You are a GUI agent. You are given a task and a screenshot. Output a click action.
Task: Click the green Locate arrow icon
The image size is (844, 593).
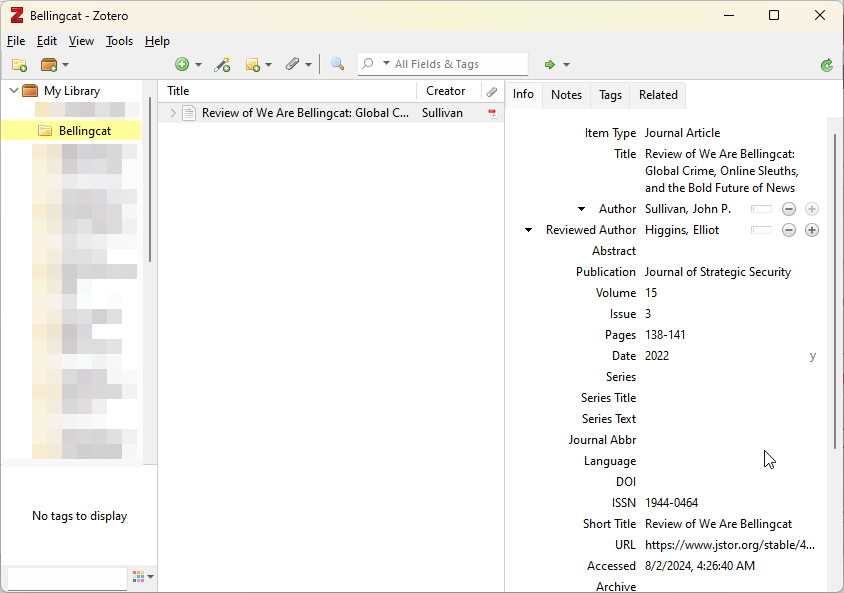pyautogui.click(x=550, y=65)
